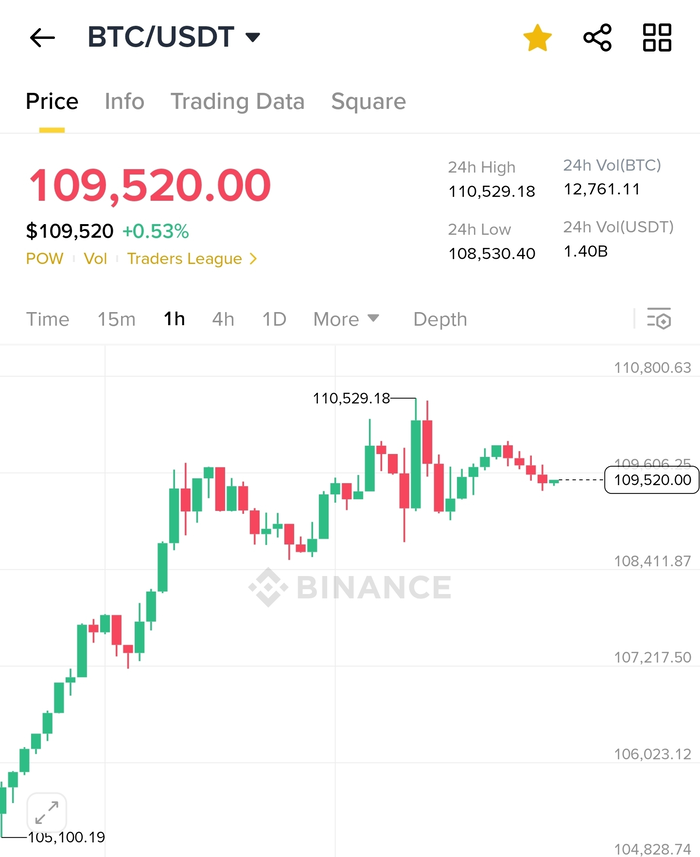
Task: Select the 1D chart interval
Action: (274, 319)
